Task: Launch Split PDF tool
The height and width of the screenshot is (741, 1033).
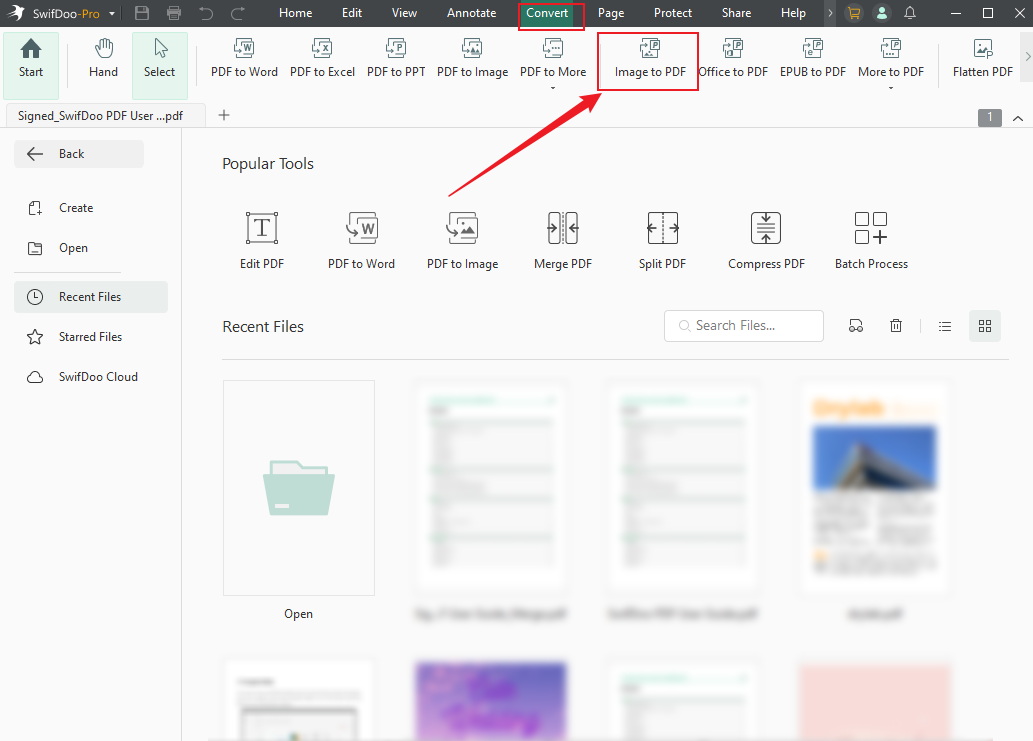Action: 662,241
